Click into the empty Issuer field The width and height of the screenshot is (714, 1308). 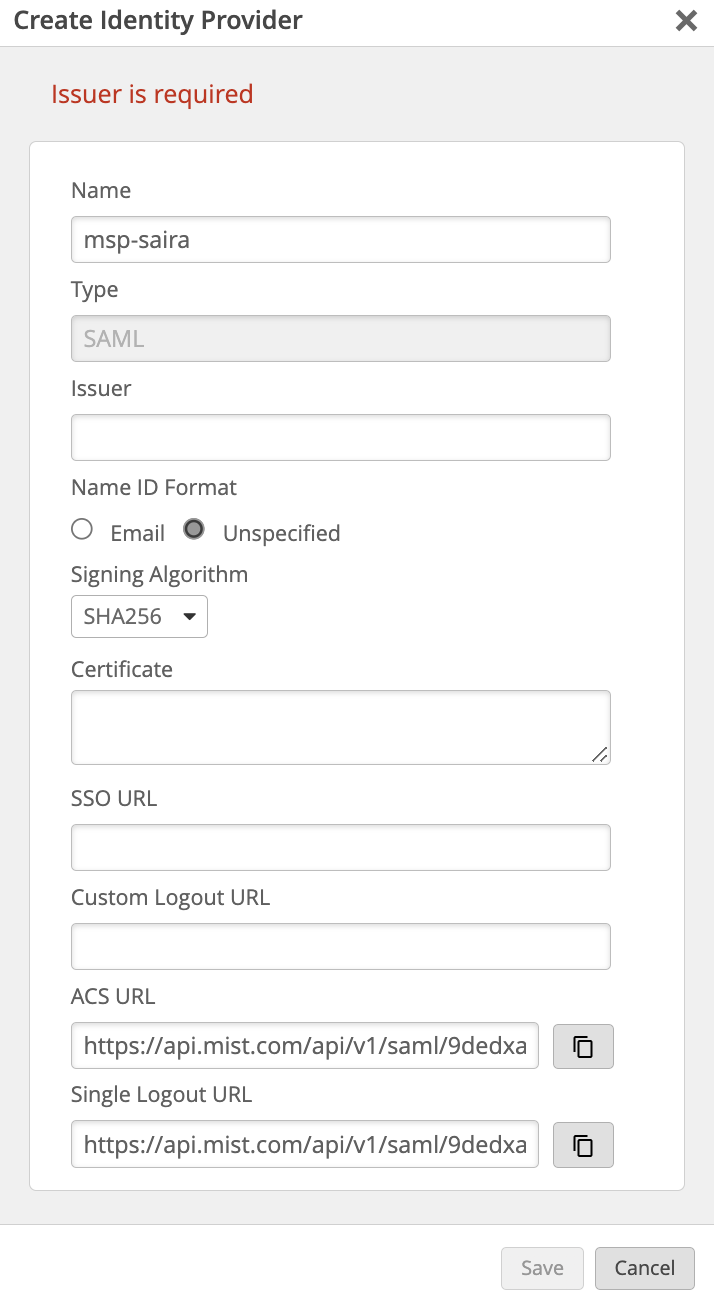click(340, 438)
